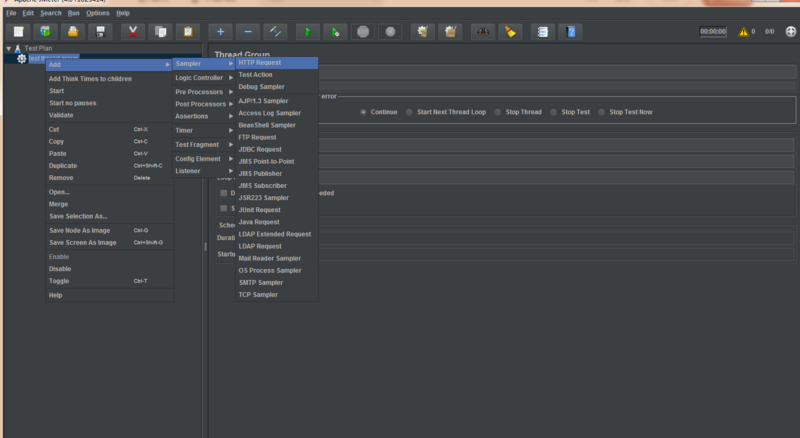
Task: Open the Run menu in menu bar
Action: [x=73, y=13]
